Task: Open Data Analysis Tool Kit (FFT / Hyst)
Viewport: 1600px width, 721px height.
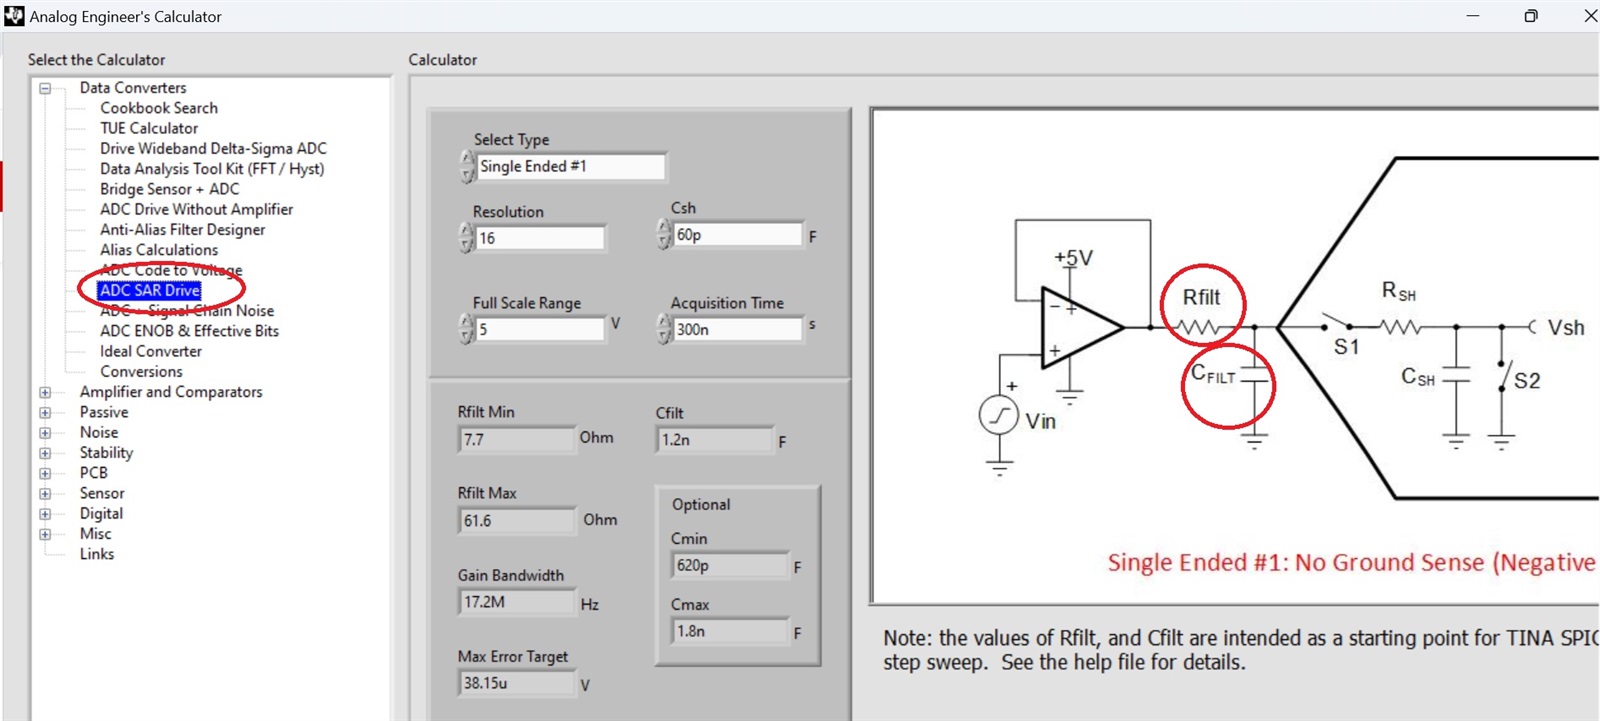Action: coord(212,169)
